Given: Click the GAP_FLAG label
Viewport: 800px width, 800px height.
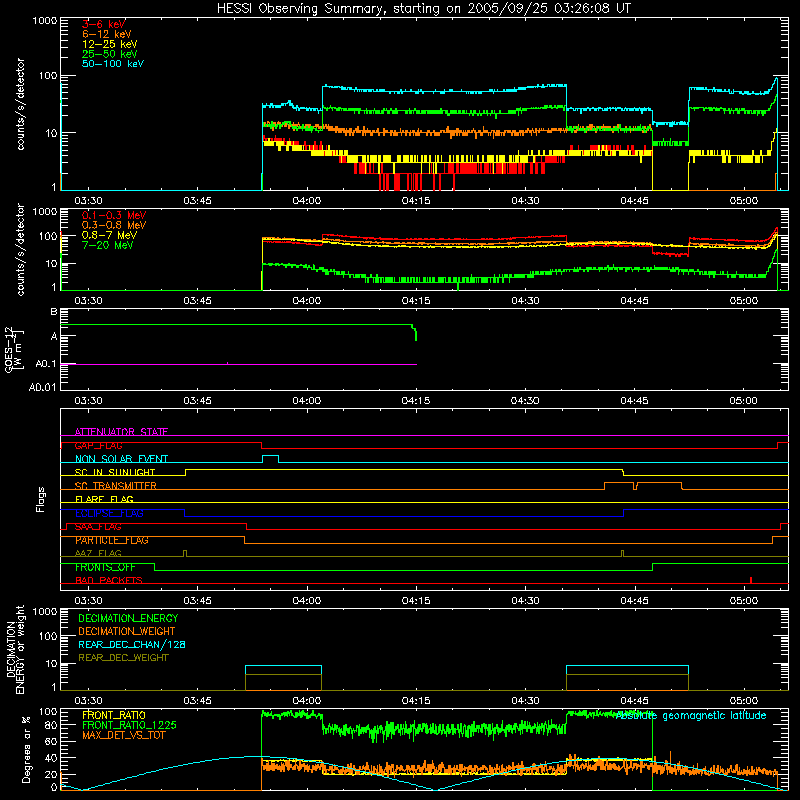Looking at the screenshot, I should click(98, 445).
